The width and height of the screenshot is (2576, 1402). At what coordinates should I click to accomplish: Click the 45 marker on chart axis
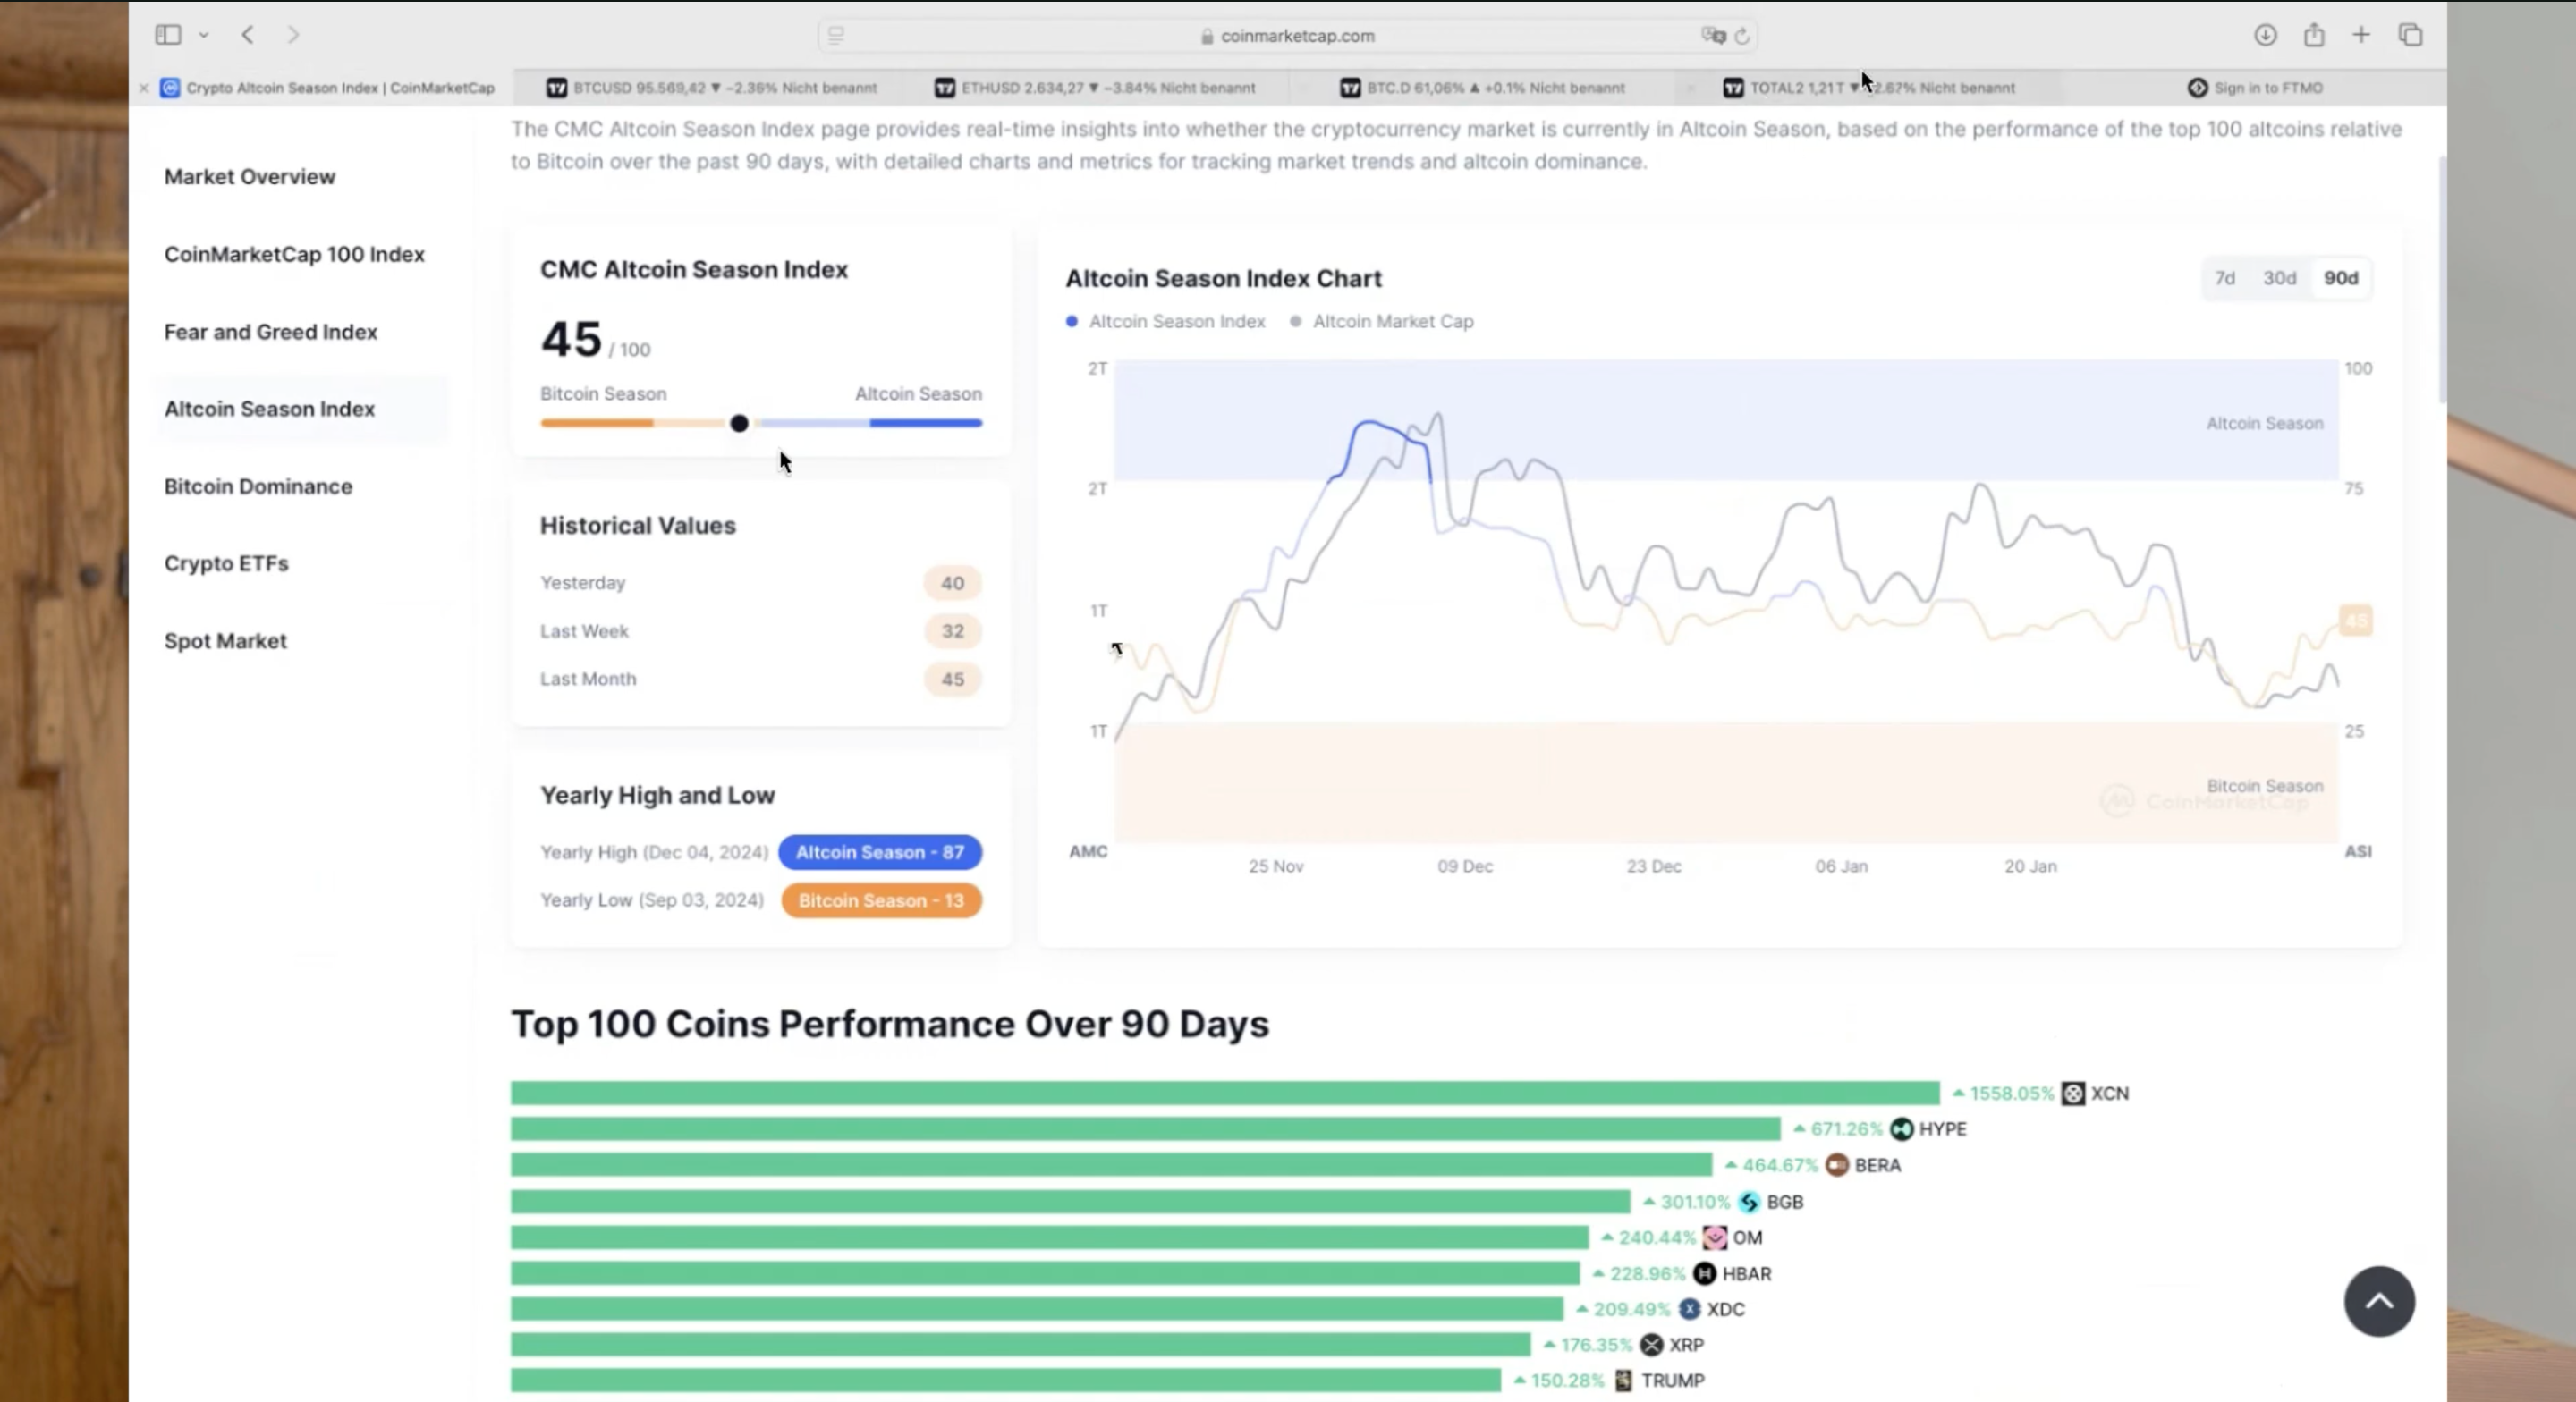tap(2356, 621)
